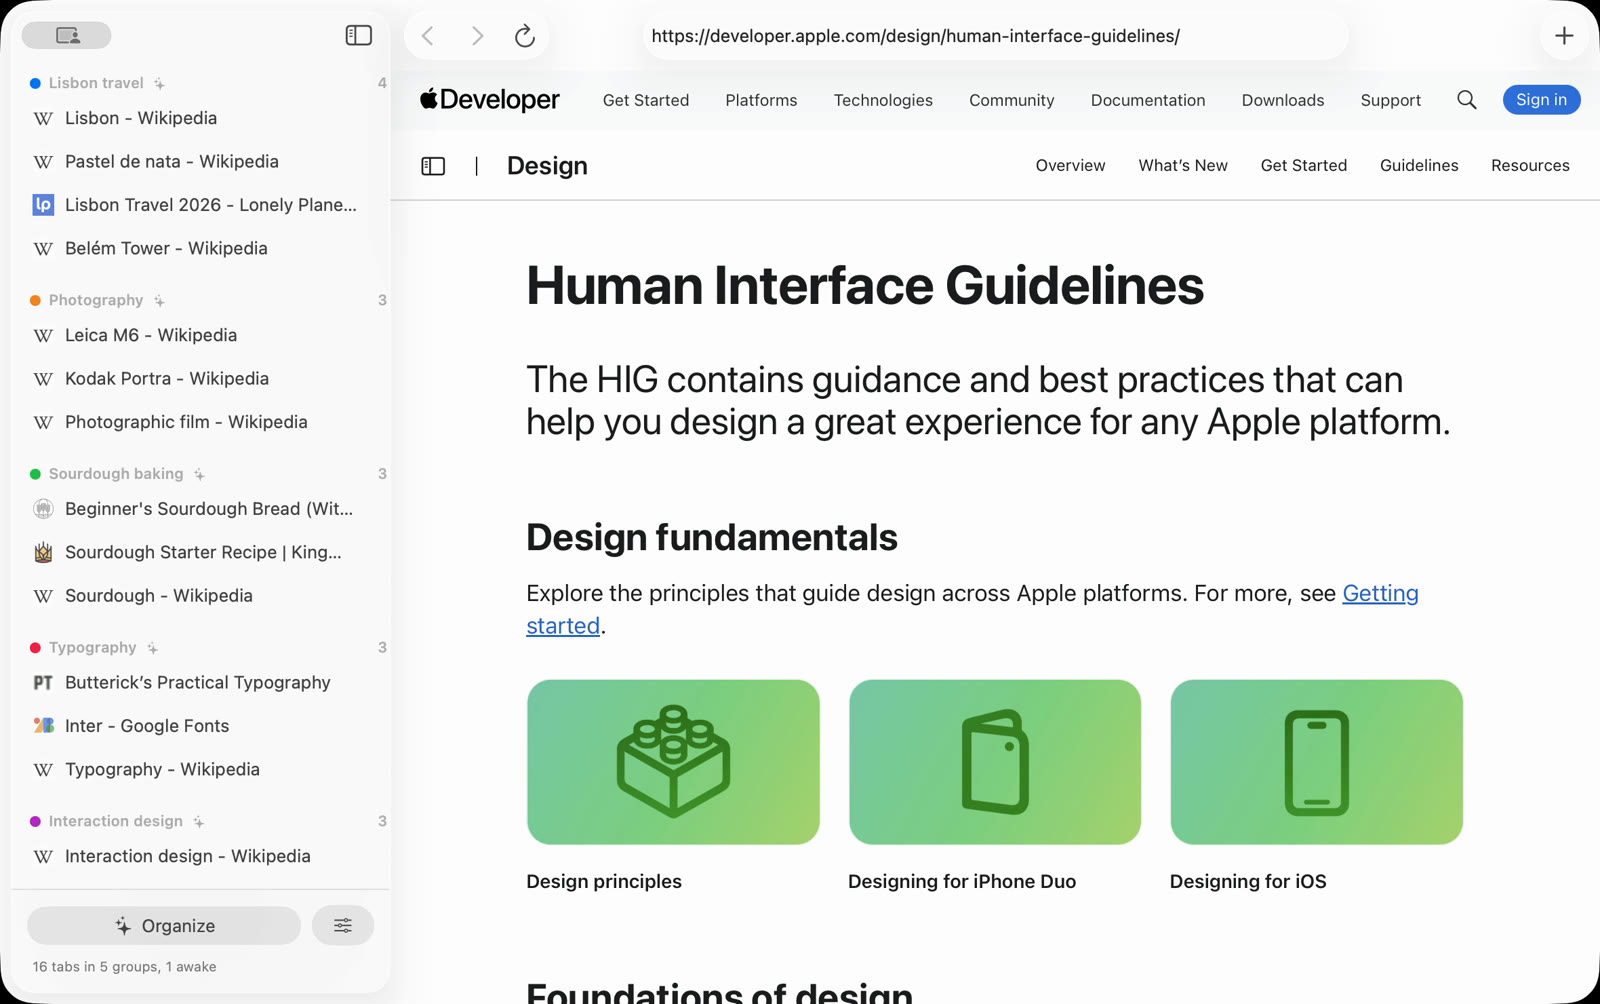1600x1004 pixels.
Task: Click the sparkle icon next to Interaction design
Action: [x=199, y=822]
